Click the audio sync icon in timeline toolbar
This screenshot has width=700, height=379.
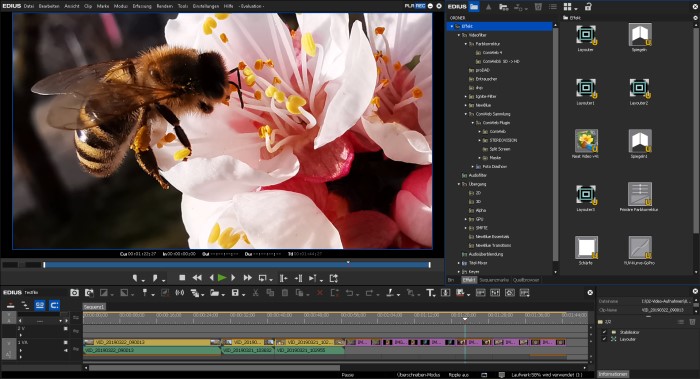click(180, 293)
